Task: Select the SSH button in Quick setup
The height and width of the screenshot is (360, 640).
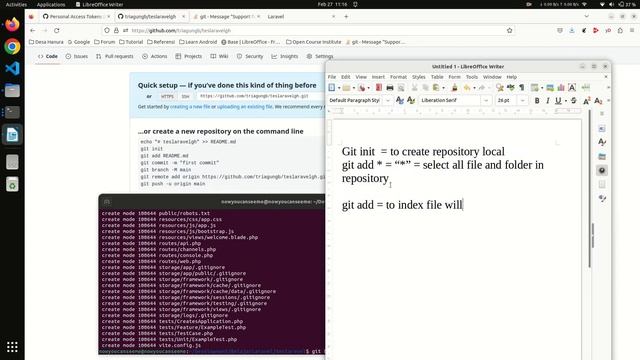Action: click(185, 96)
